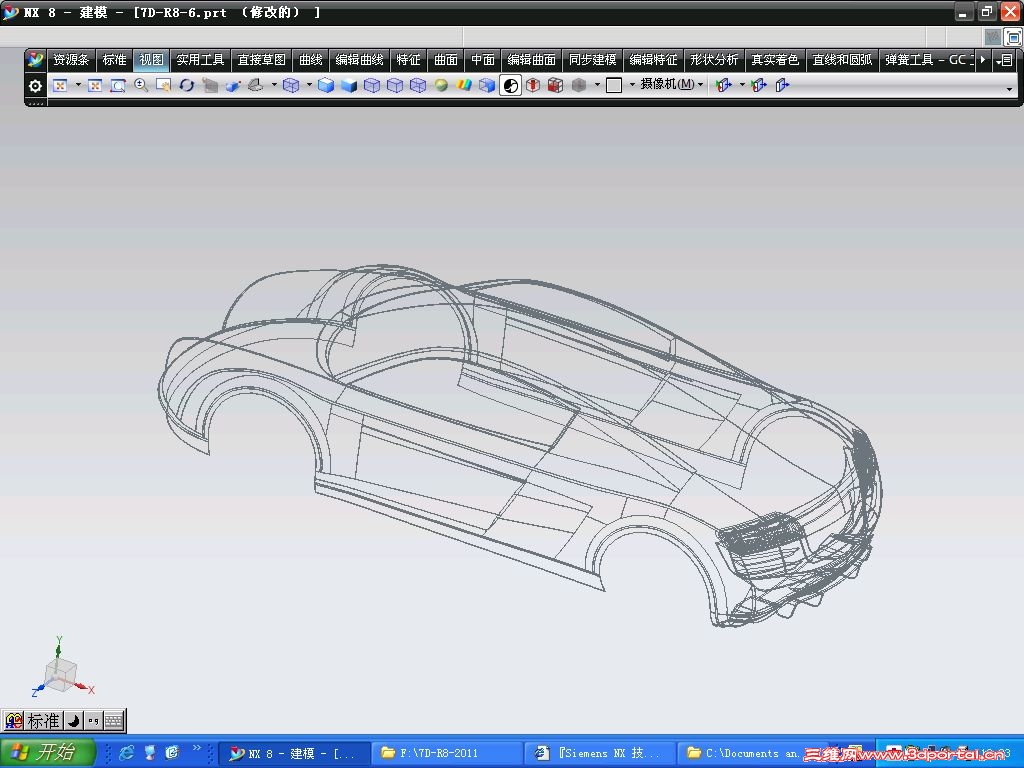Click the second clip section icon
The width and height of the screenshot is (1024, 768).
[758, 85]
